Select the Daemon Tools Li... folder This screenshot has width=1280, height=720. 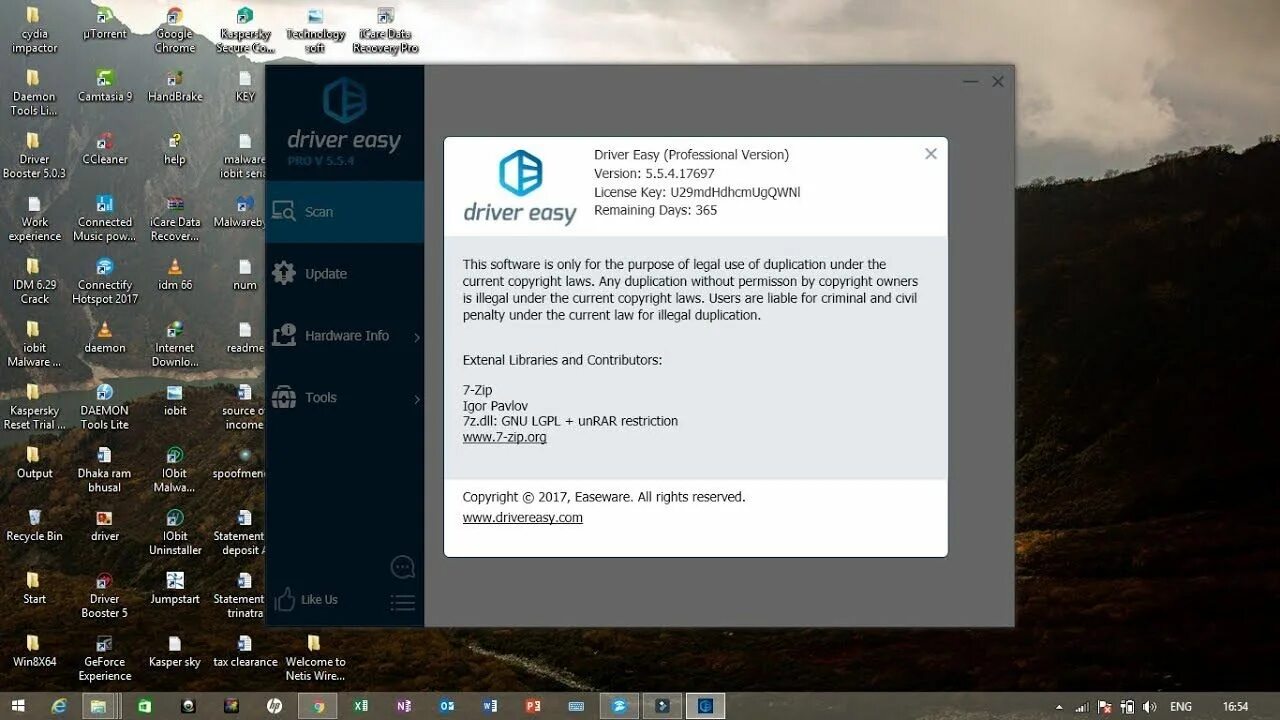pos(34,93)
